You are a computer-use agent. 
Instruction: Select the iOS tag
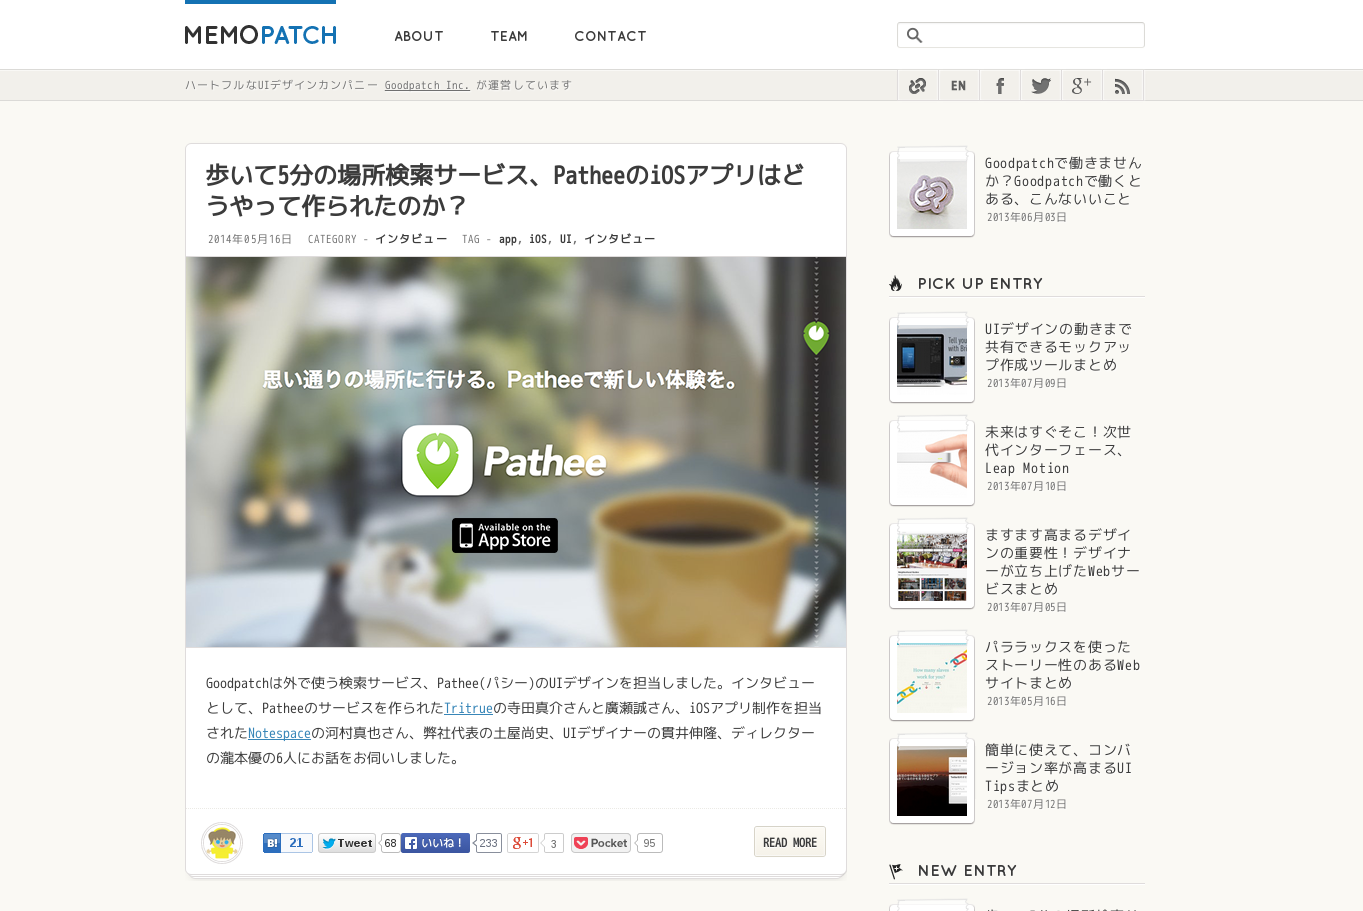538,239
